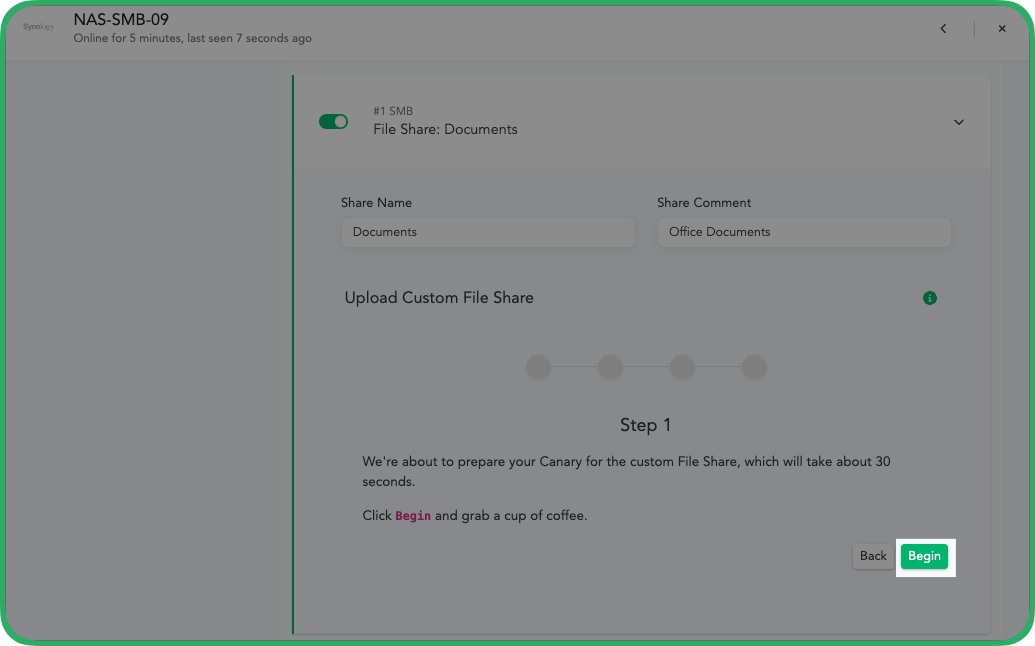Click the green info icon beside Upload Custom File Share

click(930, 298)
